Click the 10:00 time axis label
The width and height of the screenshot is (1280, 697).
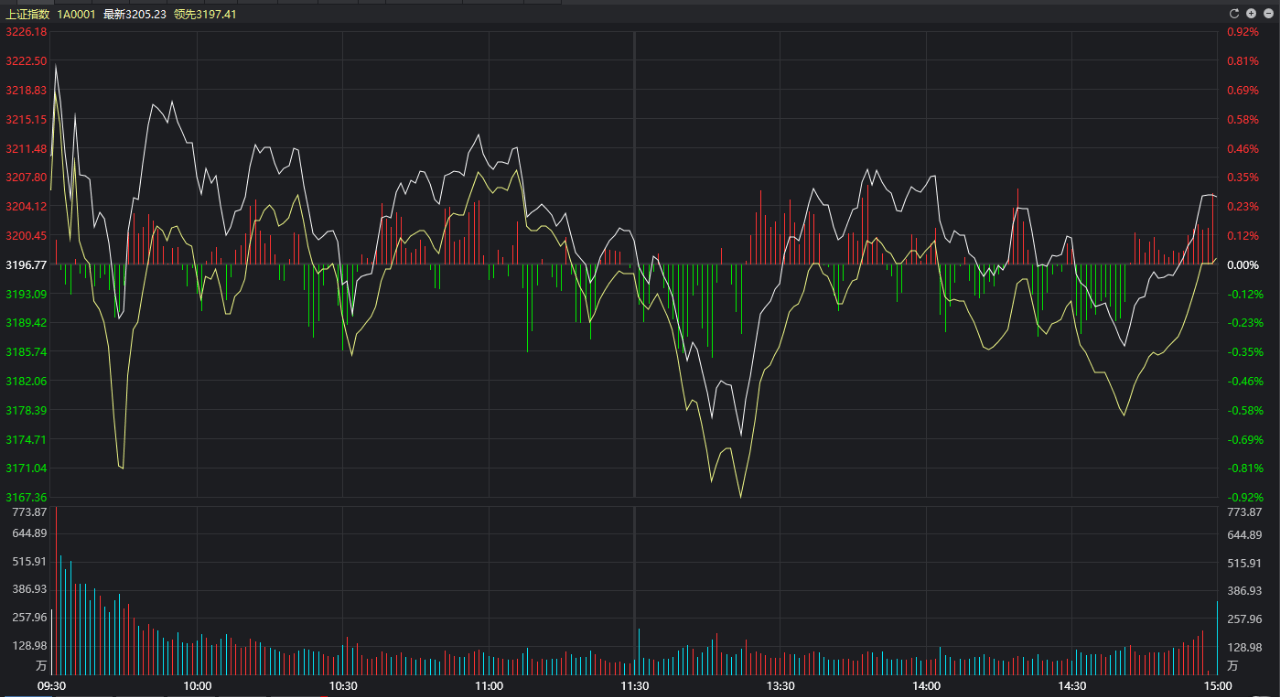pyautogui.click(x=198, y=686)
